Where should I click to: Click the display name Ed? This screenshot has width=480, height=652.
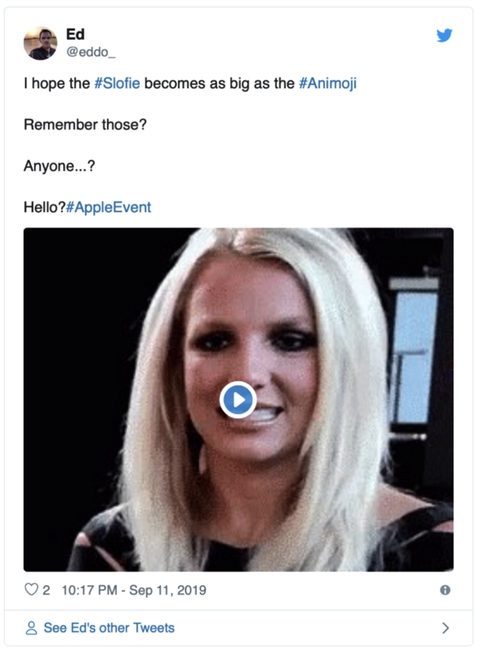(x=75, y=34)
